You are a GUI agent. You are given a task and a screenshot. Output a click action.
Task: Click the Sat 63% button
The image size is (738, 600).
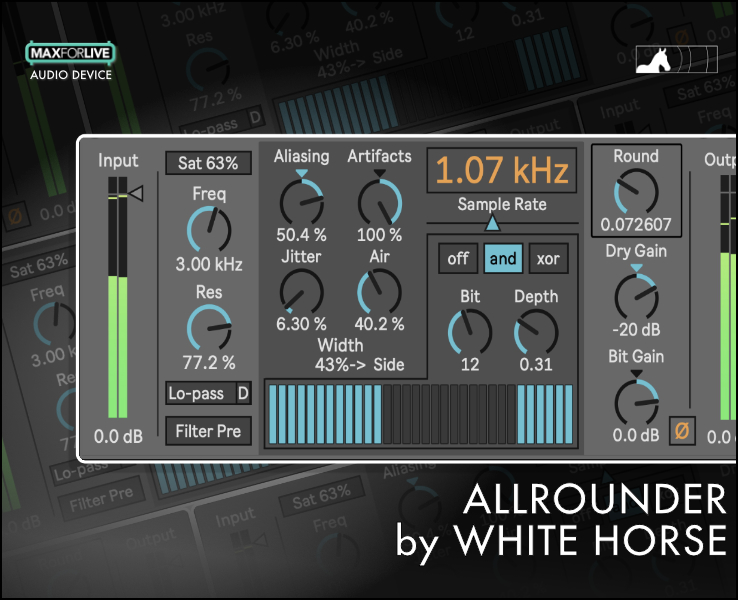(x=208, y=163)
